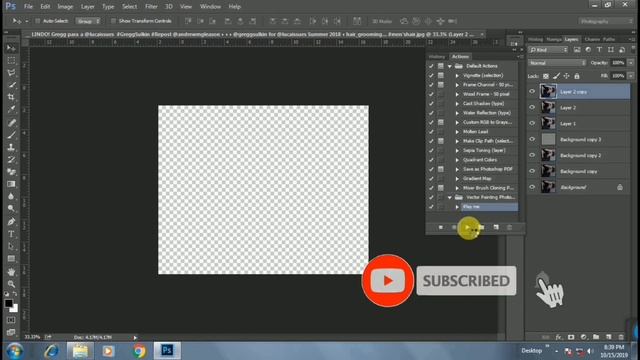Screen dimensions: 640x360
Task: Switch to History tab beside Actions
Action: 437,57
